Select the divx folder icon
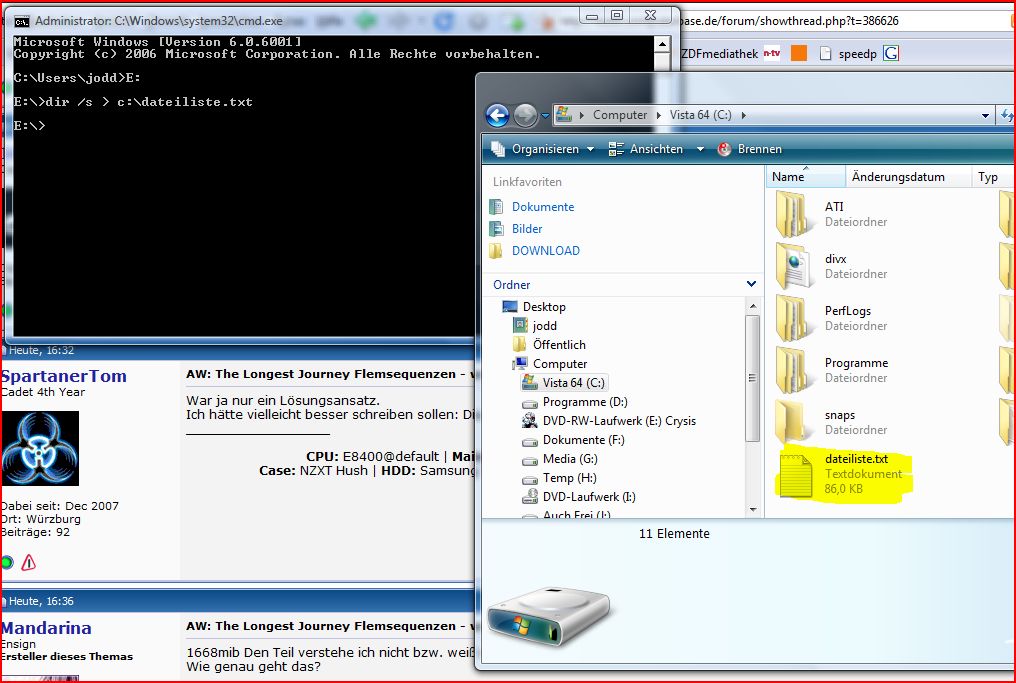 click(x=794, y=266)
